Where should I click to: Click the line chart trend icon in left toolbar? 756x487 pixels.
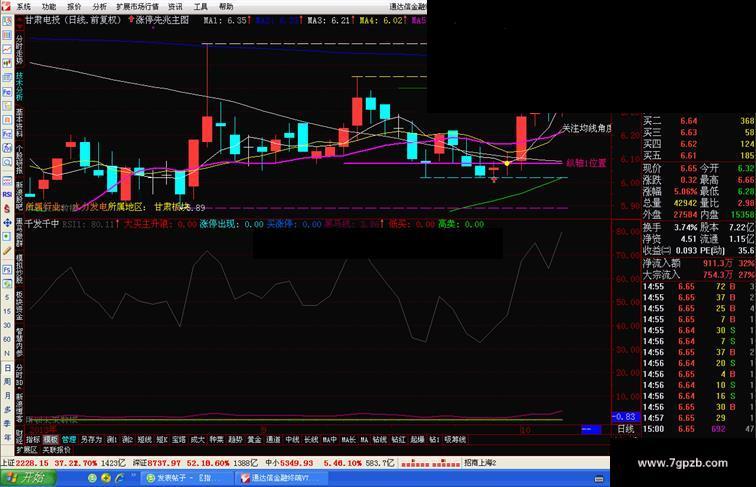[7, 49]
